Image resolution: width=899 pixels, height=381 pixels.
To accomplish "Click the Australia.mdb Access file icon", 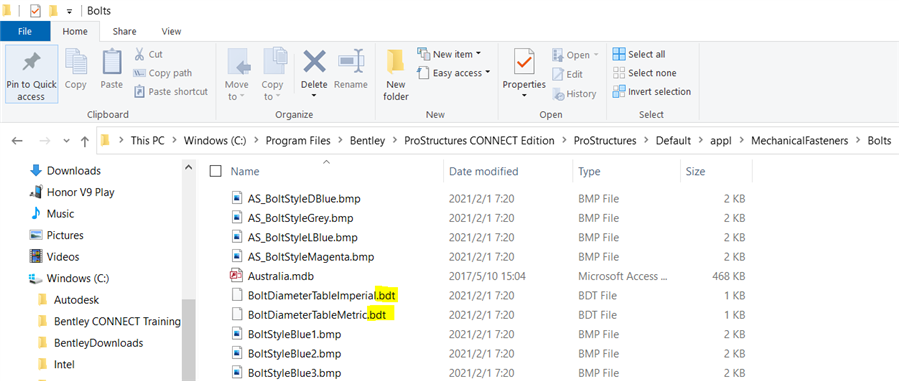I will (237, 276).
